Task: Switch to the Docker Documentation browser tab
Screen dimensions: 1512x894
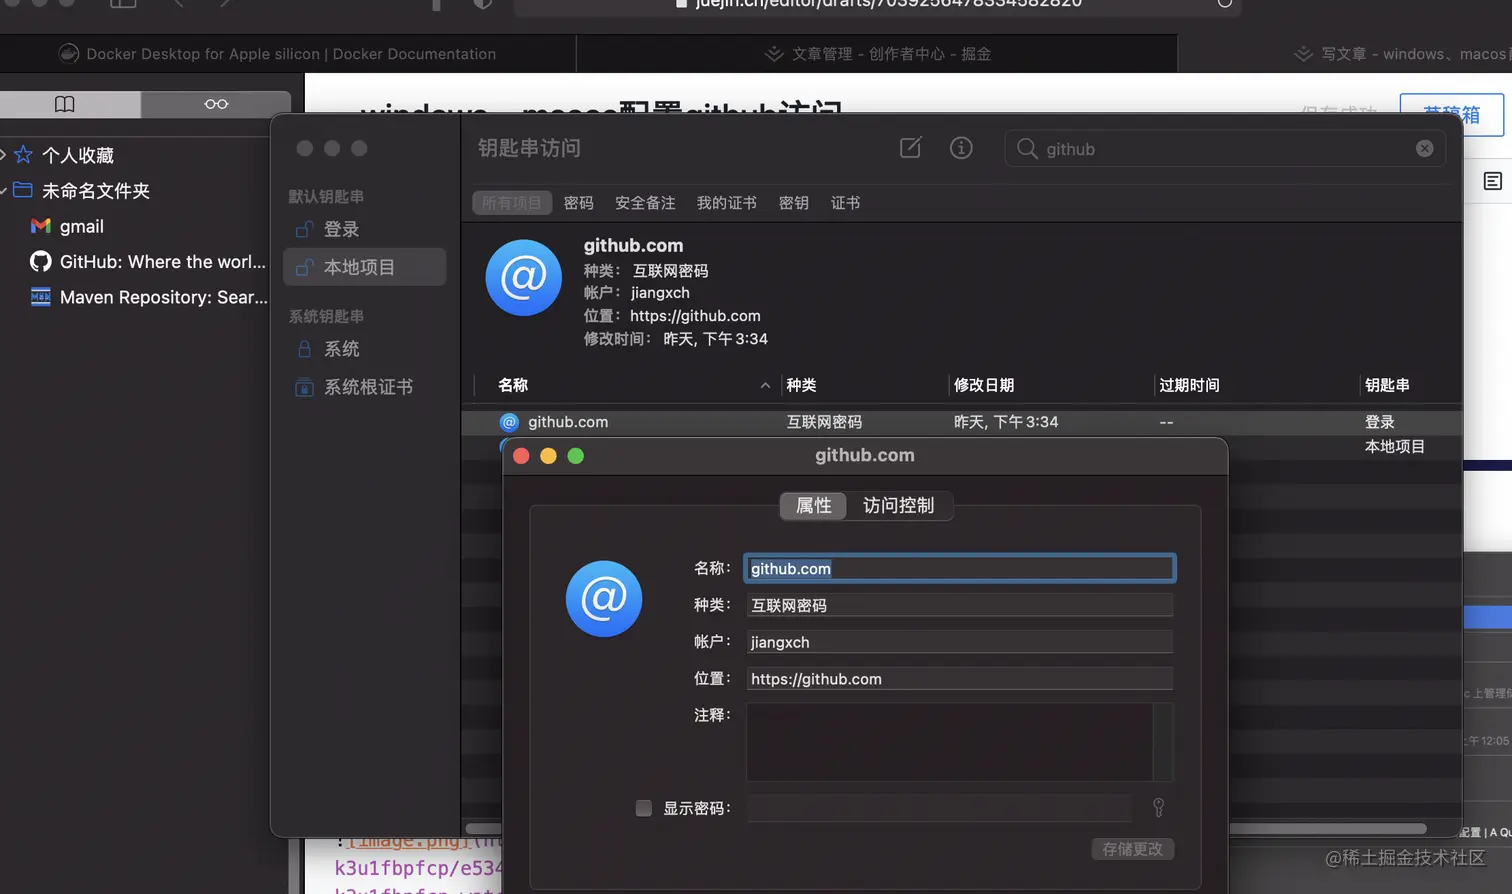Action: (288, 54)
